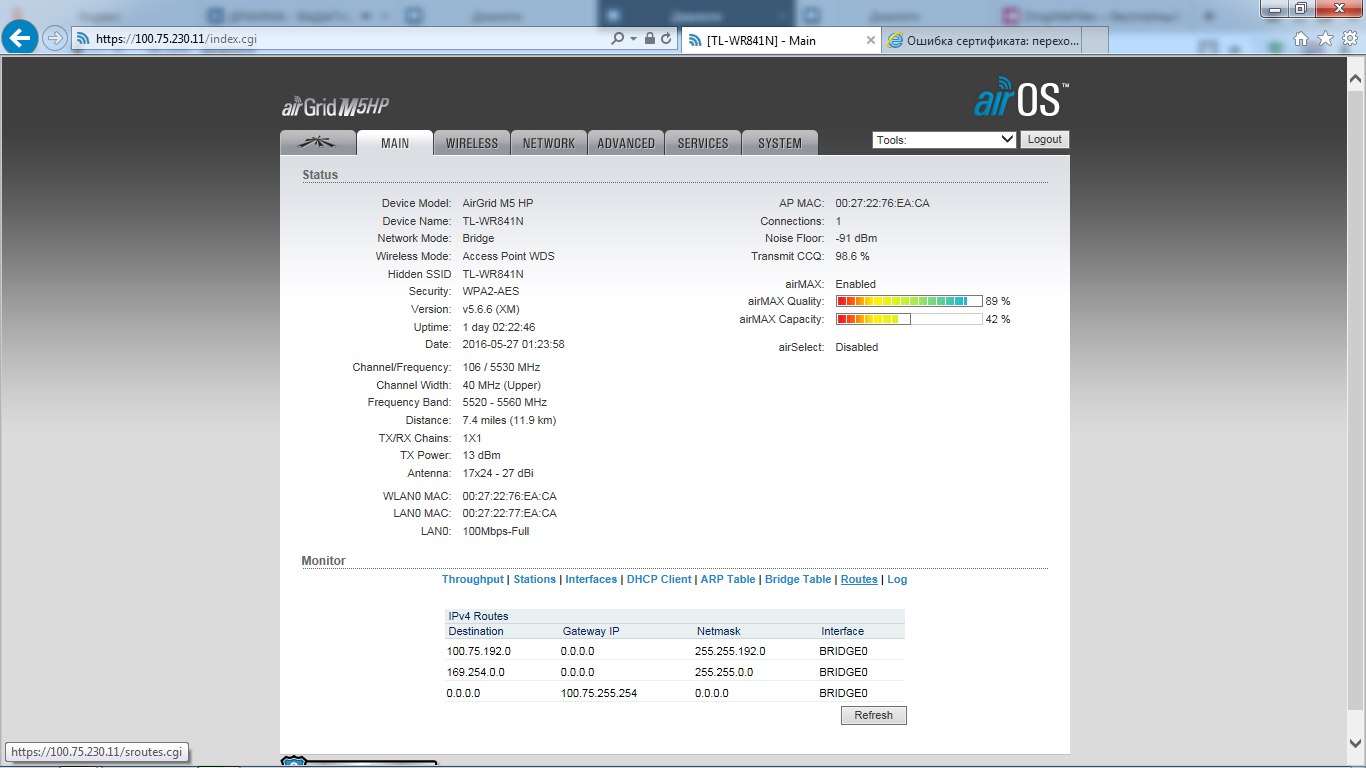The image size is (1366, 768).
Task: Click the search magnifier icon in address bar
Action: (x=617, y=38)
